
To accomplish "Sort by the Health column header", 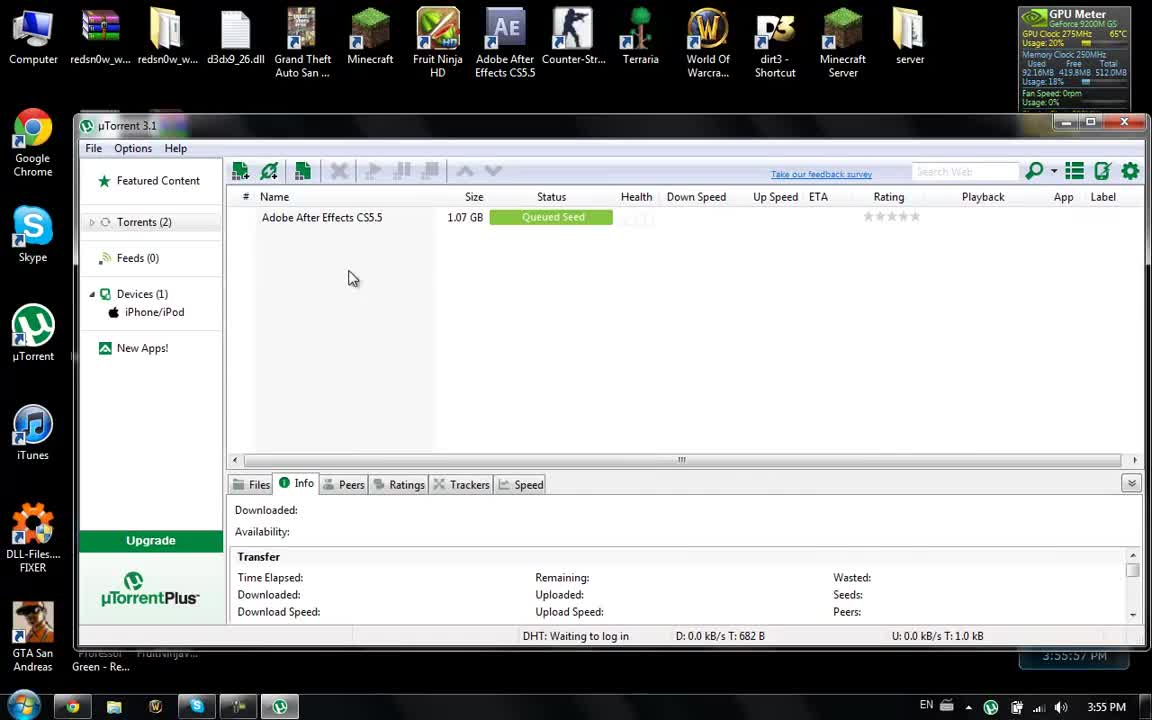I will tap(636, 197).
